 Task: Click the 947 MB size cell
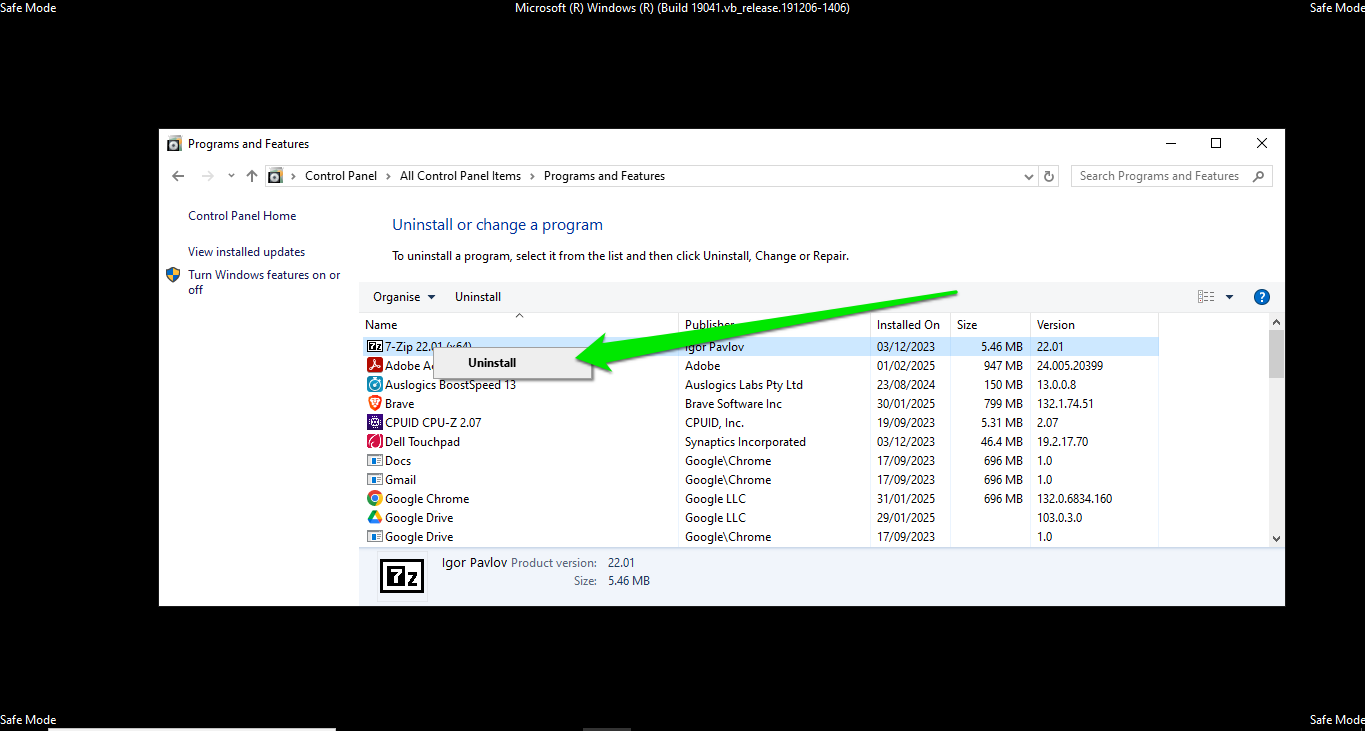coord(1002,366)
